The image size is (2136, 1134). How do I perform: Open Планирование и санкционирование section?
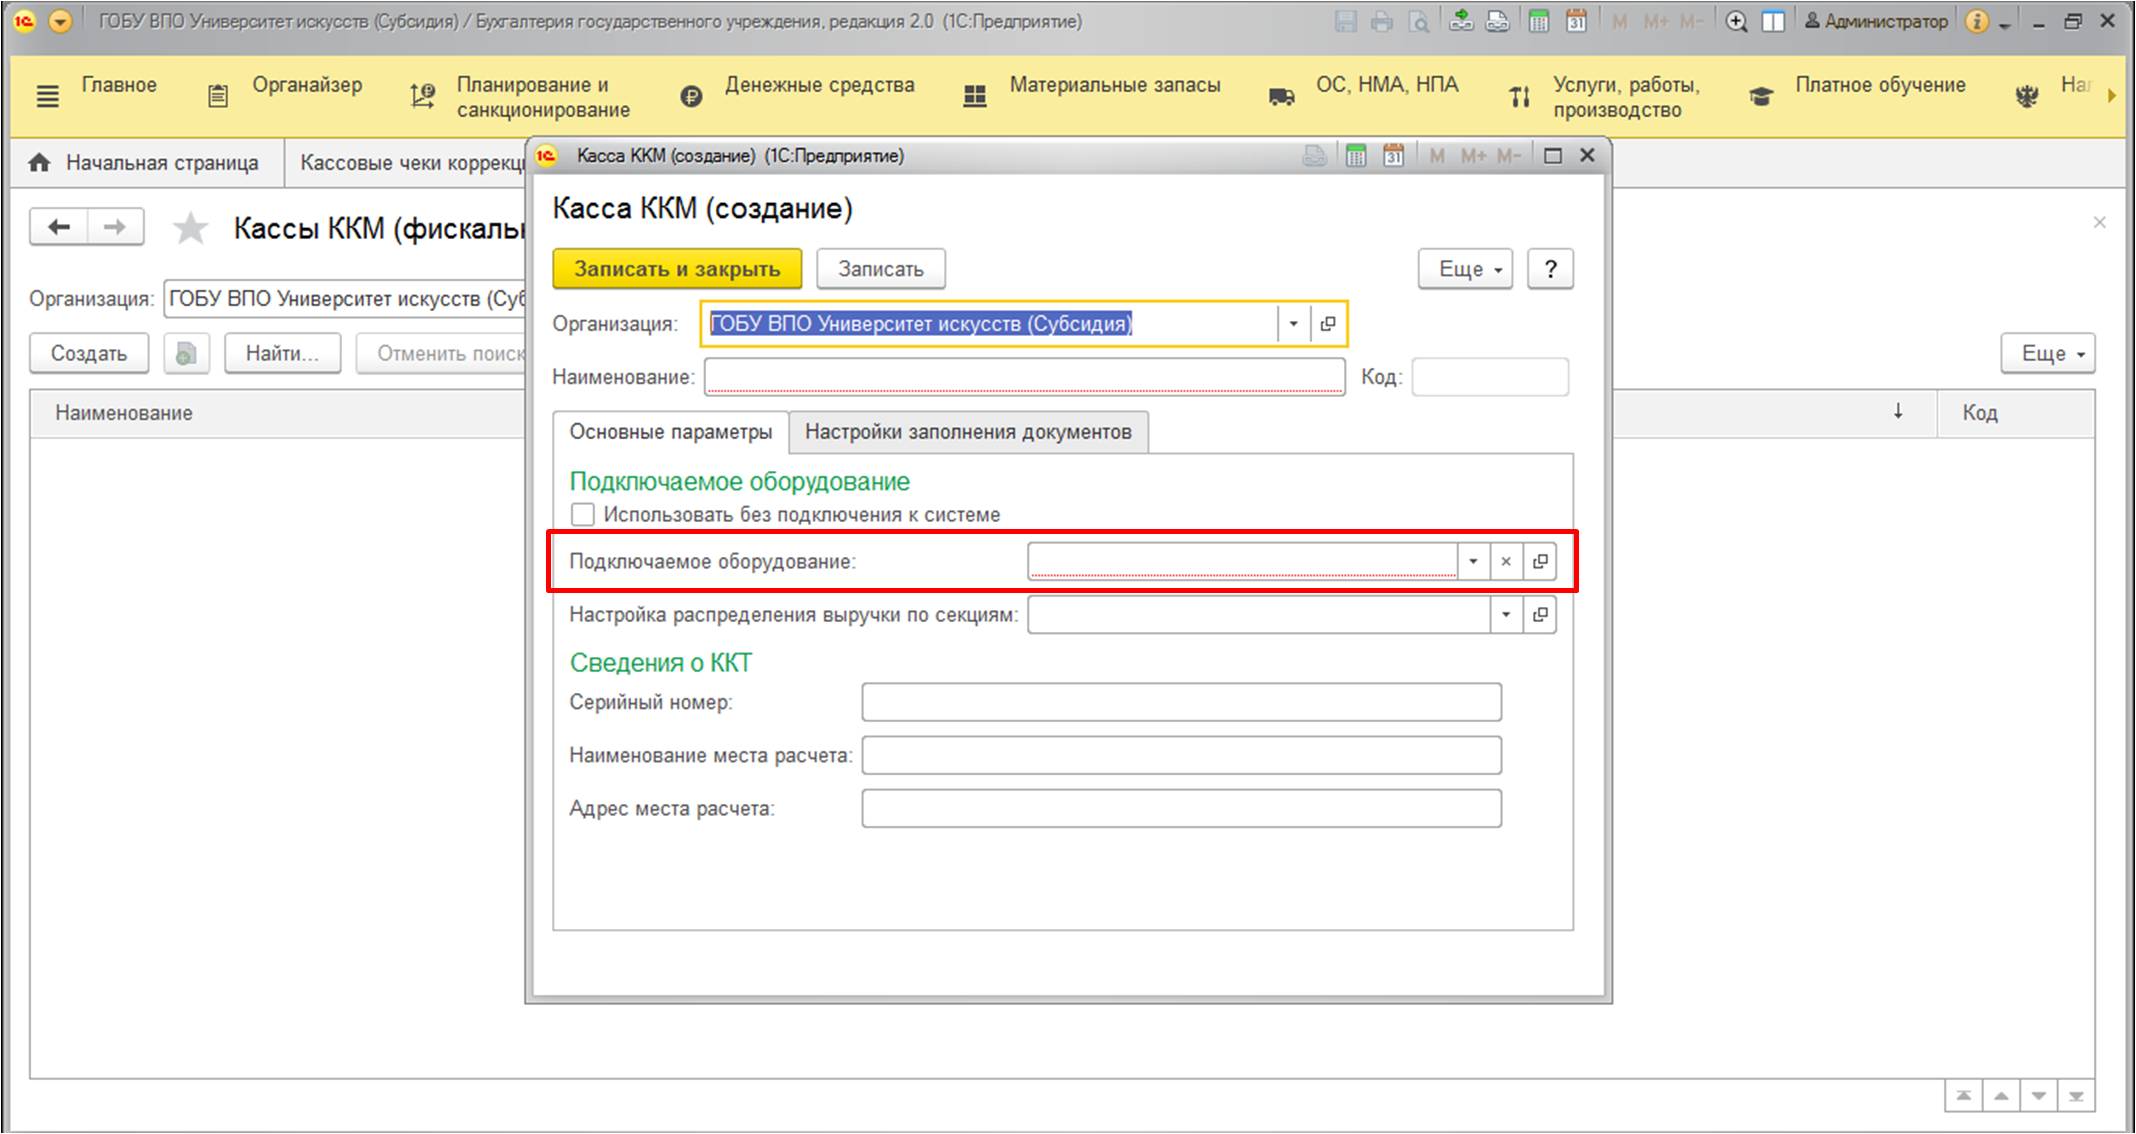pyautogui.click(x=543, y=97)
